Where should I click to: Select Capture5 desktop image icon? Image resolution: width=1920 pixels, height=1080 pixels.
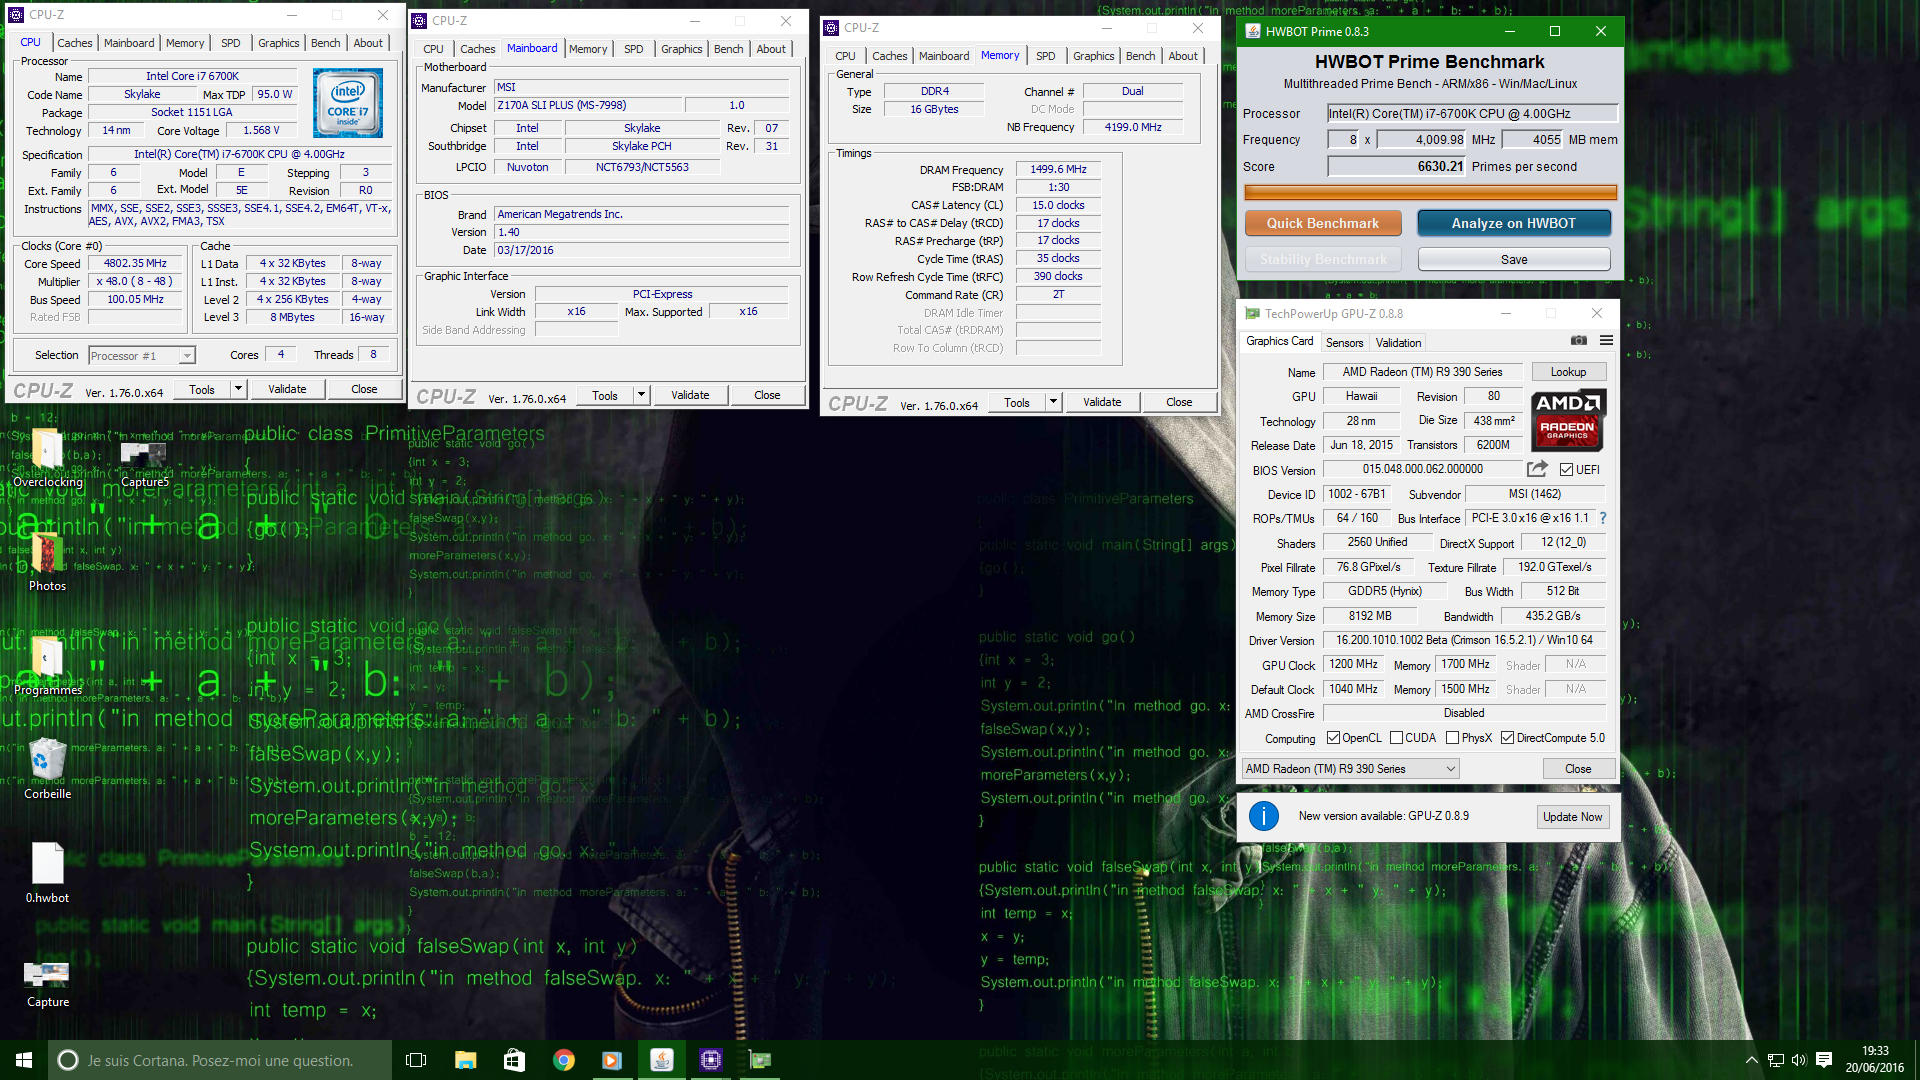pyautogui.click(x=144, y=454)
